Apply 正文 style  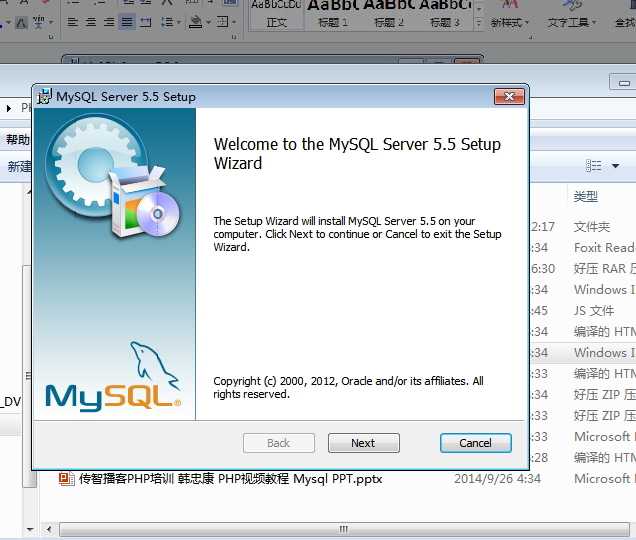pos(276,14)
